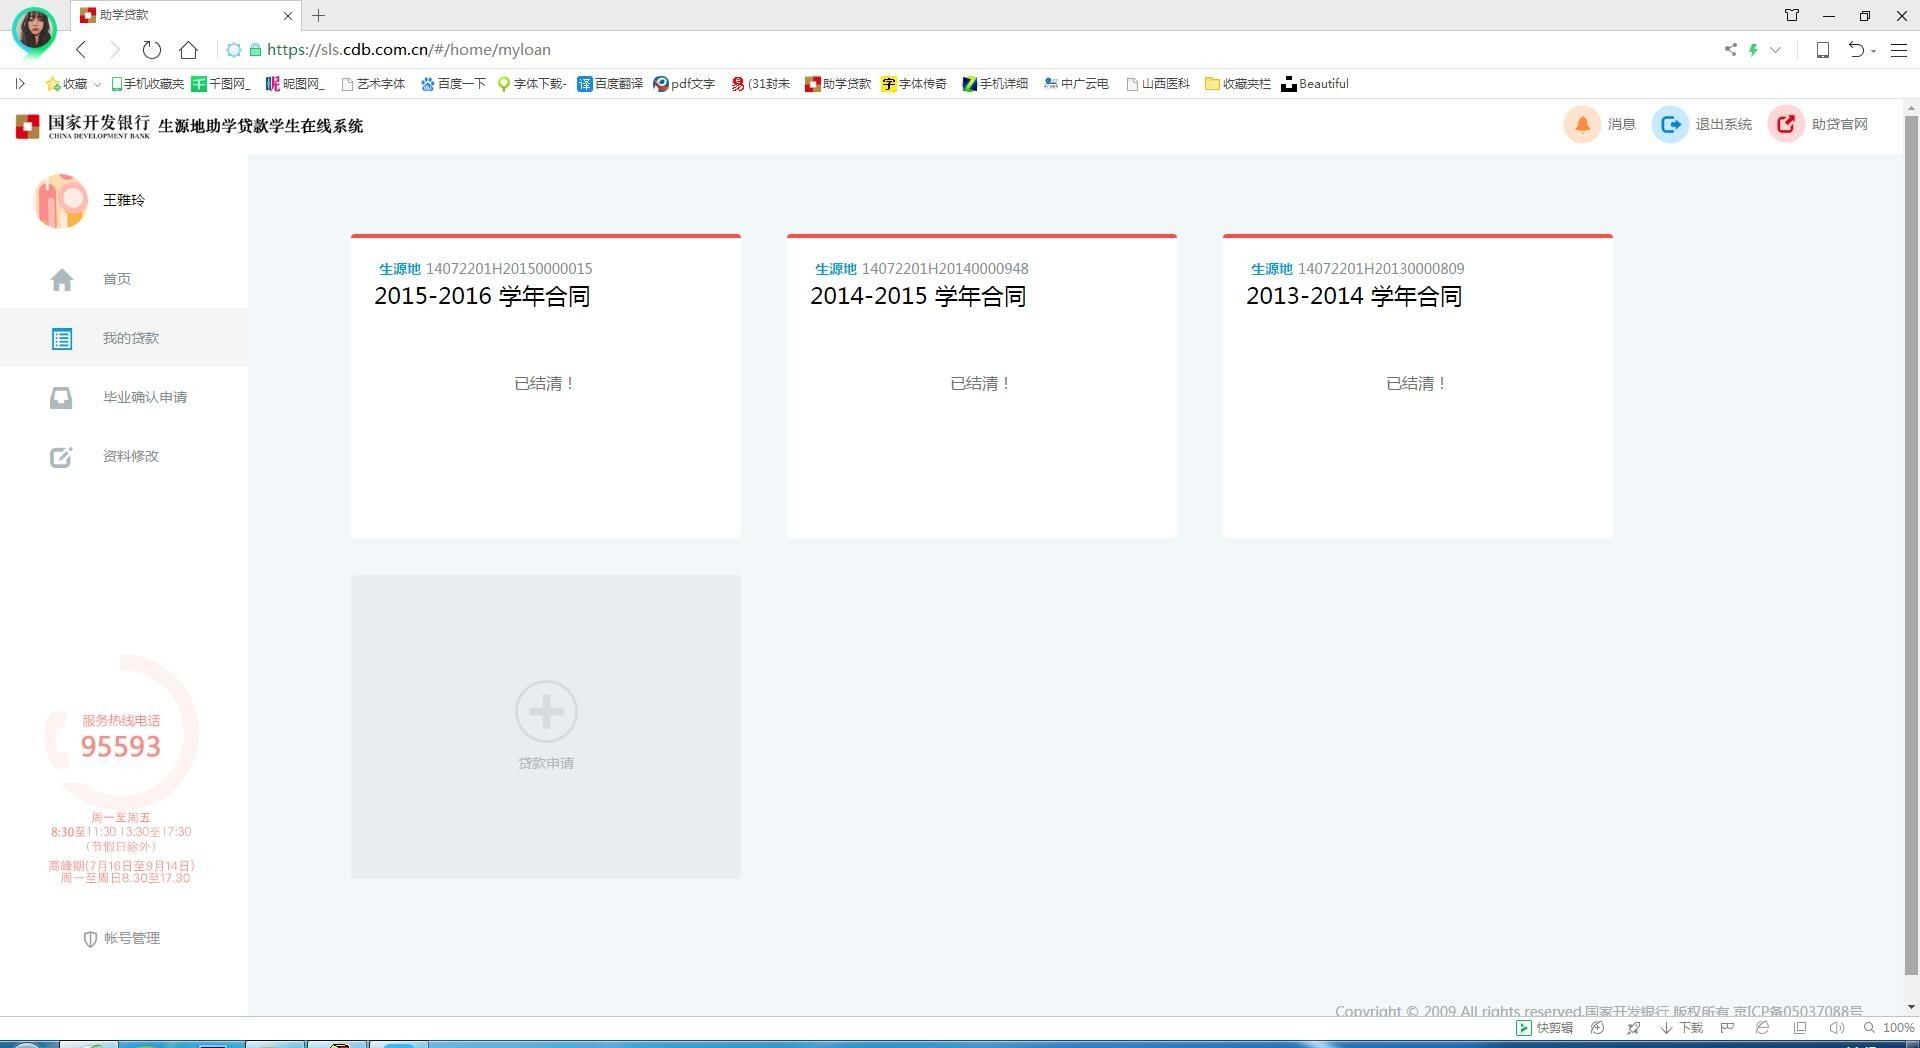Click the 消息 notification bell icon

click(x=1582, y=125)
